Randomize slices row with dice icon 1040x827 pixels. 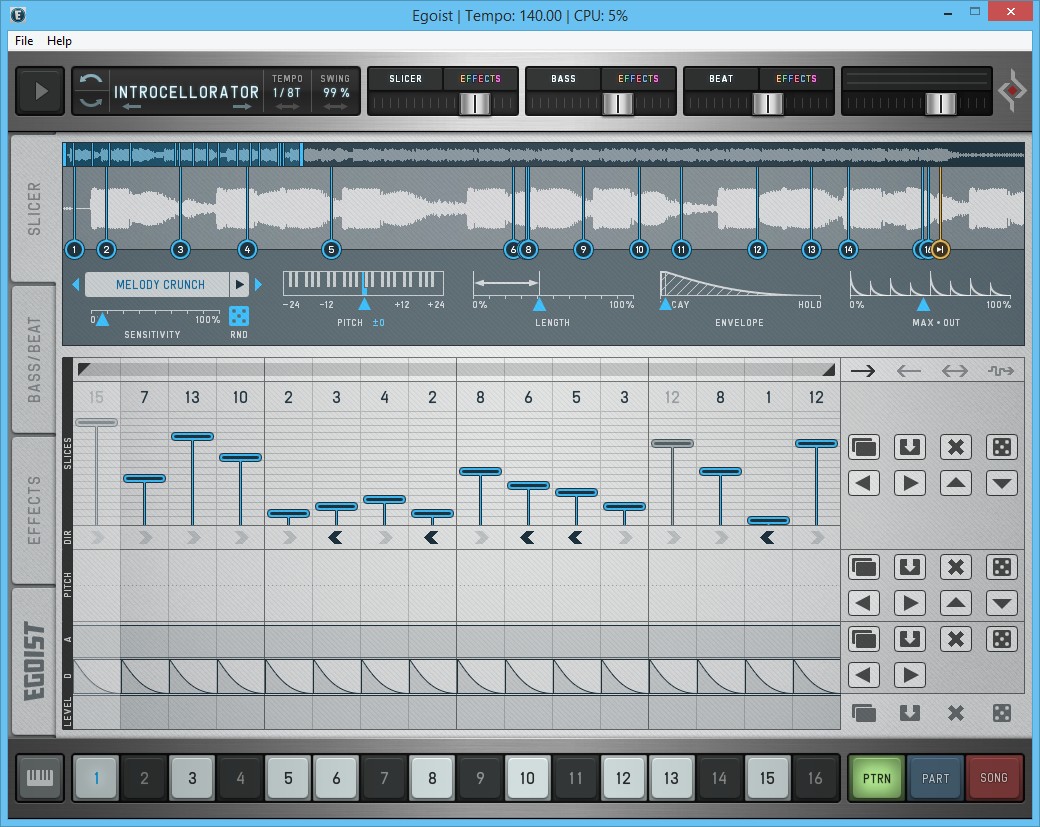[x=1002, y=447]
